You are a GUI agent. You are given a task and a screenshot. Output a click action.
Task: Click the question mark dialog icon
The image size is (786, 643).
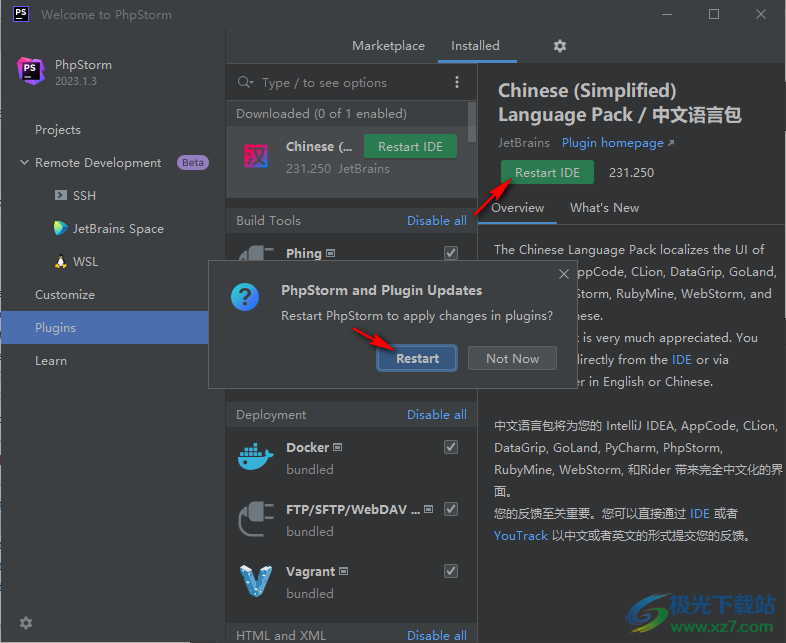click(245, 297)
